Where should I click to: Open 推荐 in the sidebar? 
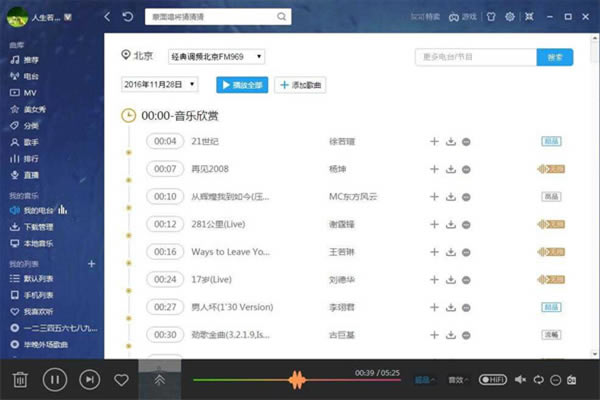pyautogui.click(x=24, y=60)
